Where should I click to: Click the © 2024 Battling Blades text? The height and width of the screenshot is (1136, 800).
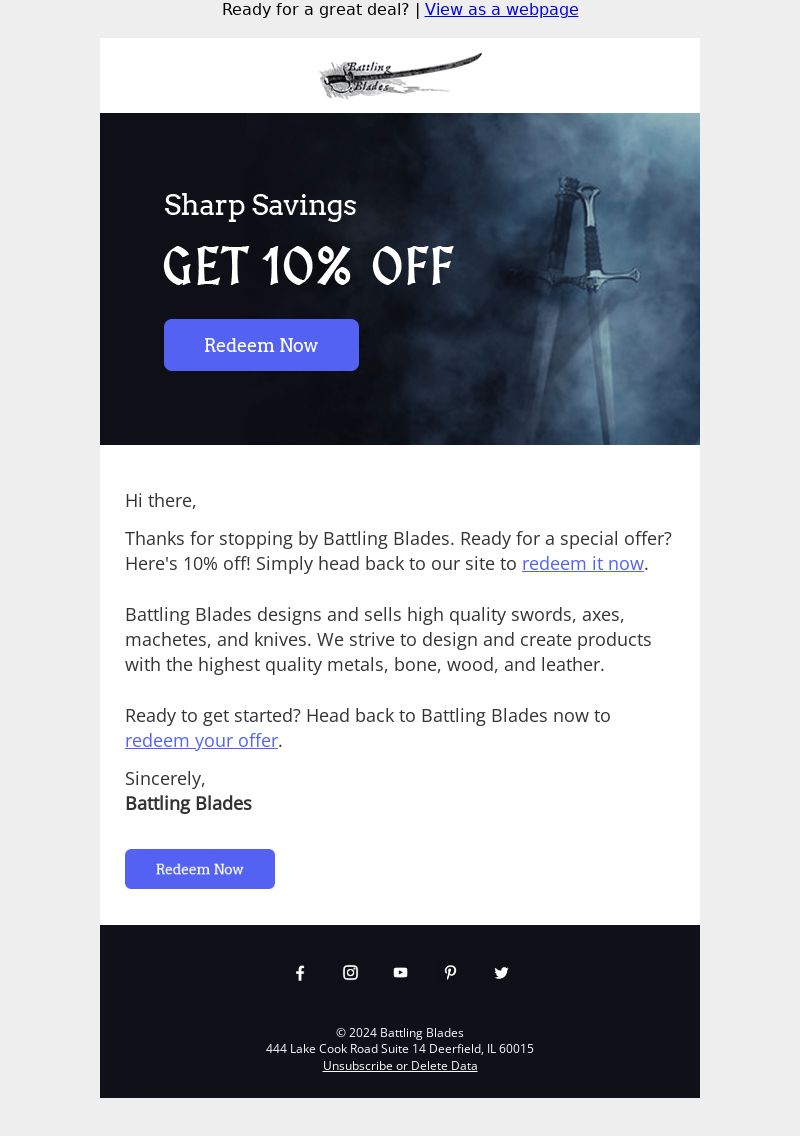pos(400,1032)
